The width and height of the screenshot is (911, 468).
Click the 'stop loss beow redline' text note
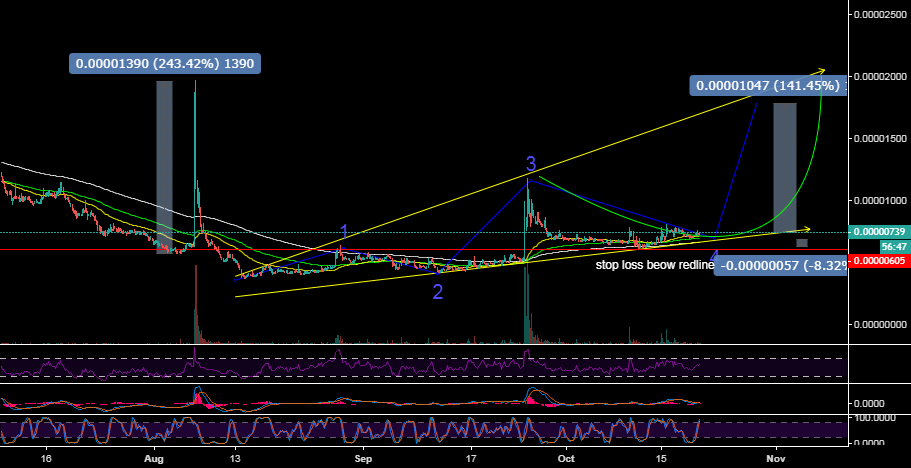pyautogui.click(x=655, y=265)
